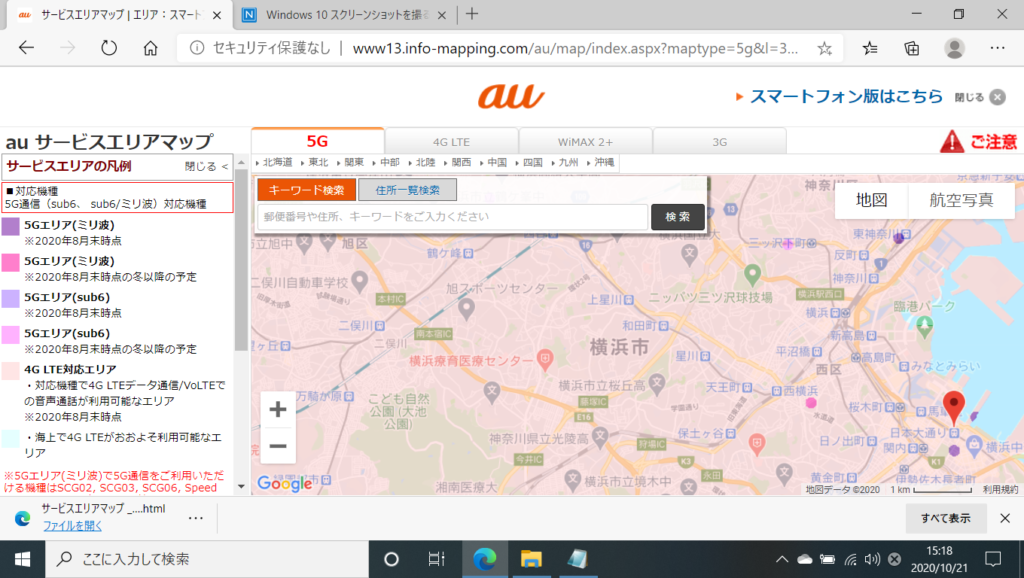Select the 5G map tab

pyautogui.click(x=317, y=141)
